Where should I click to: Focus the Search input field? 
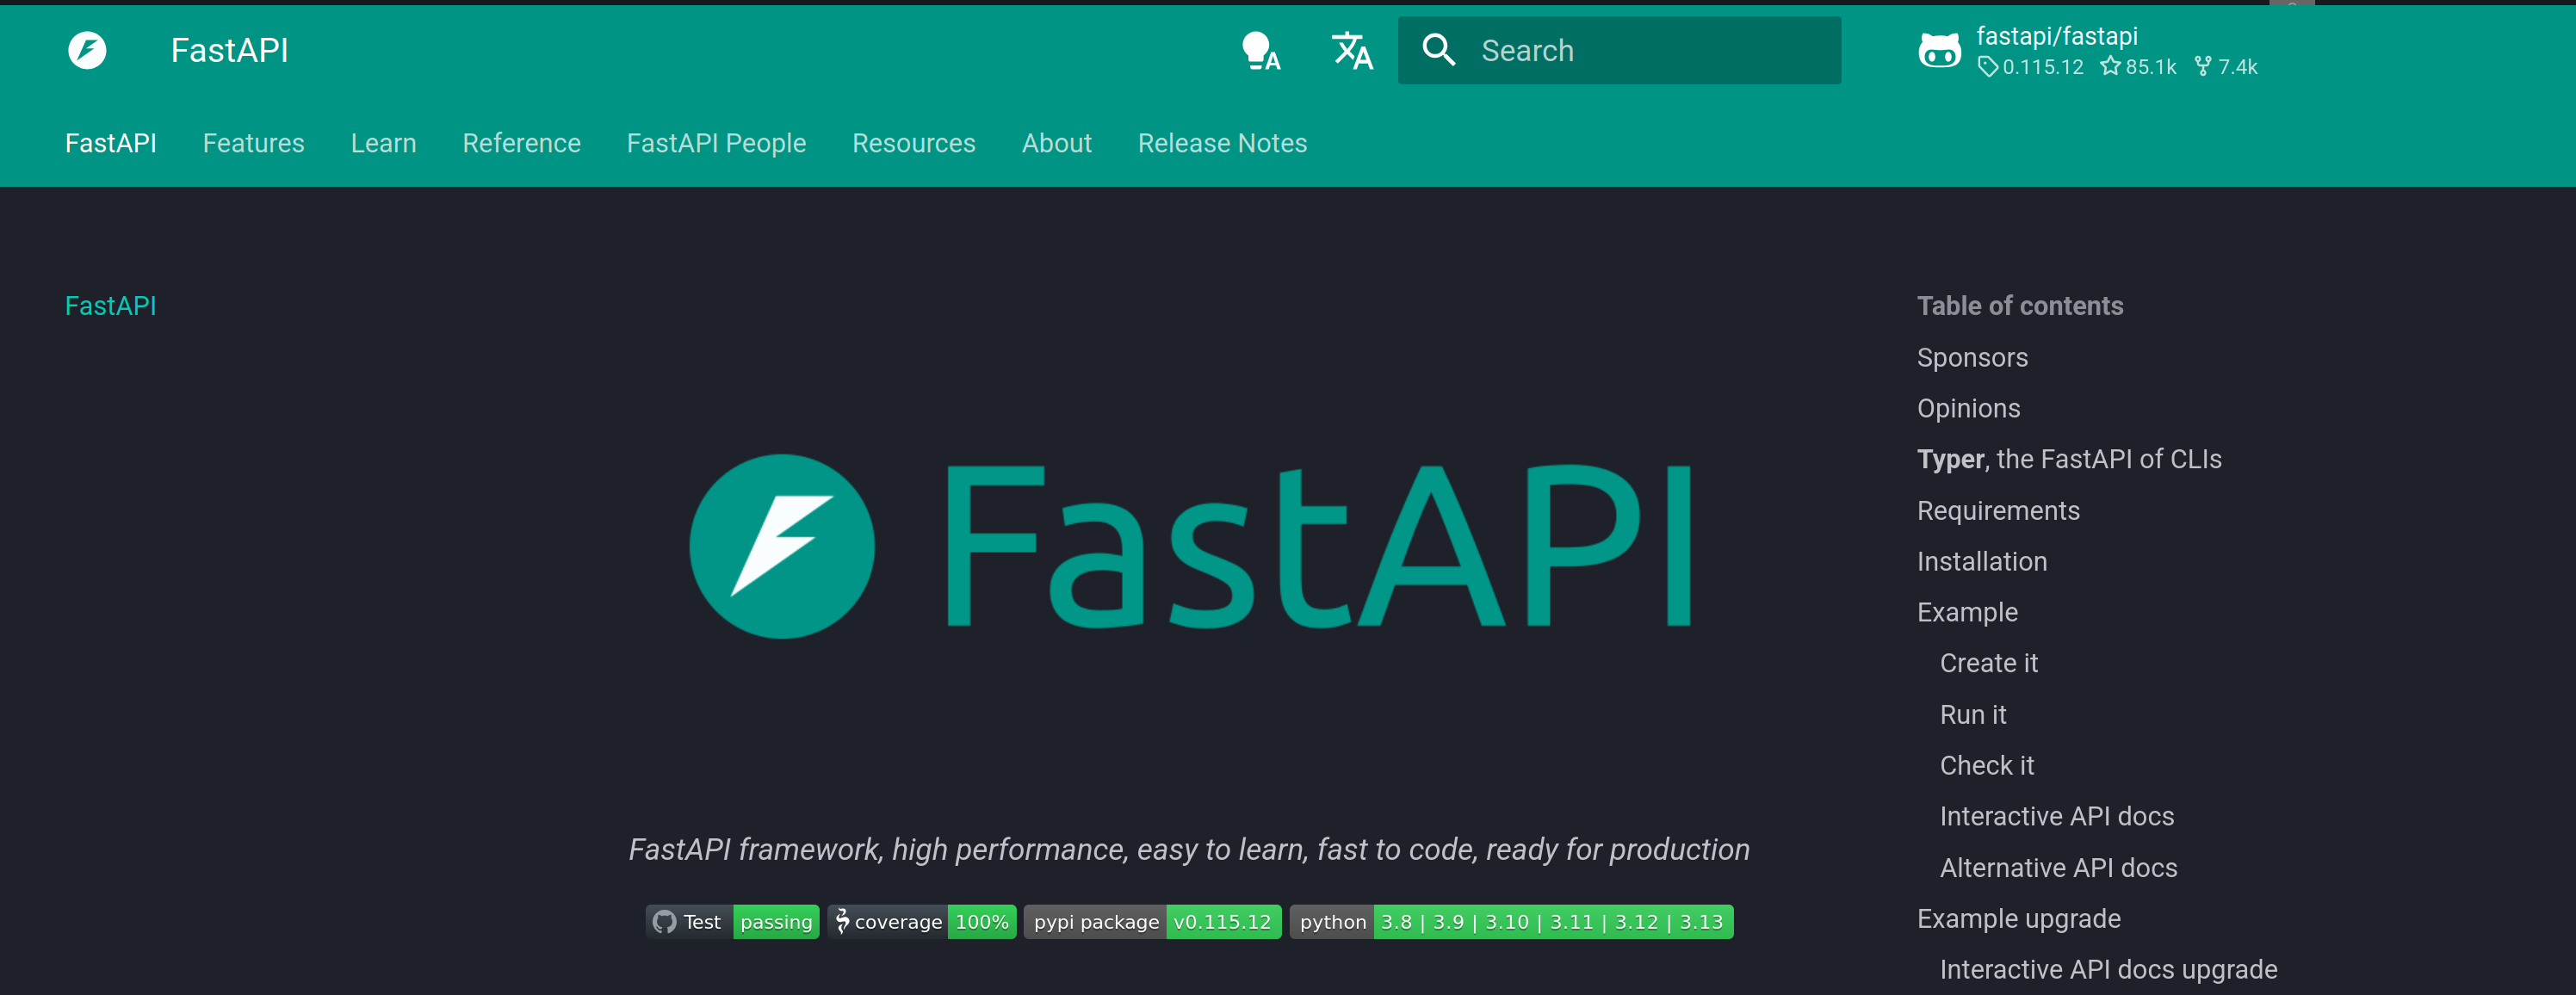[x=1619, y=50]
